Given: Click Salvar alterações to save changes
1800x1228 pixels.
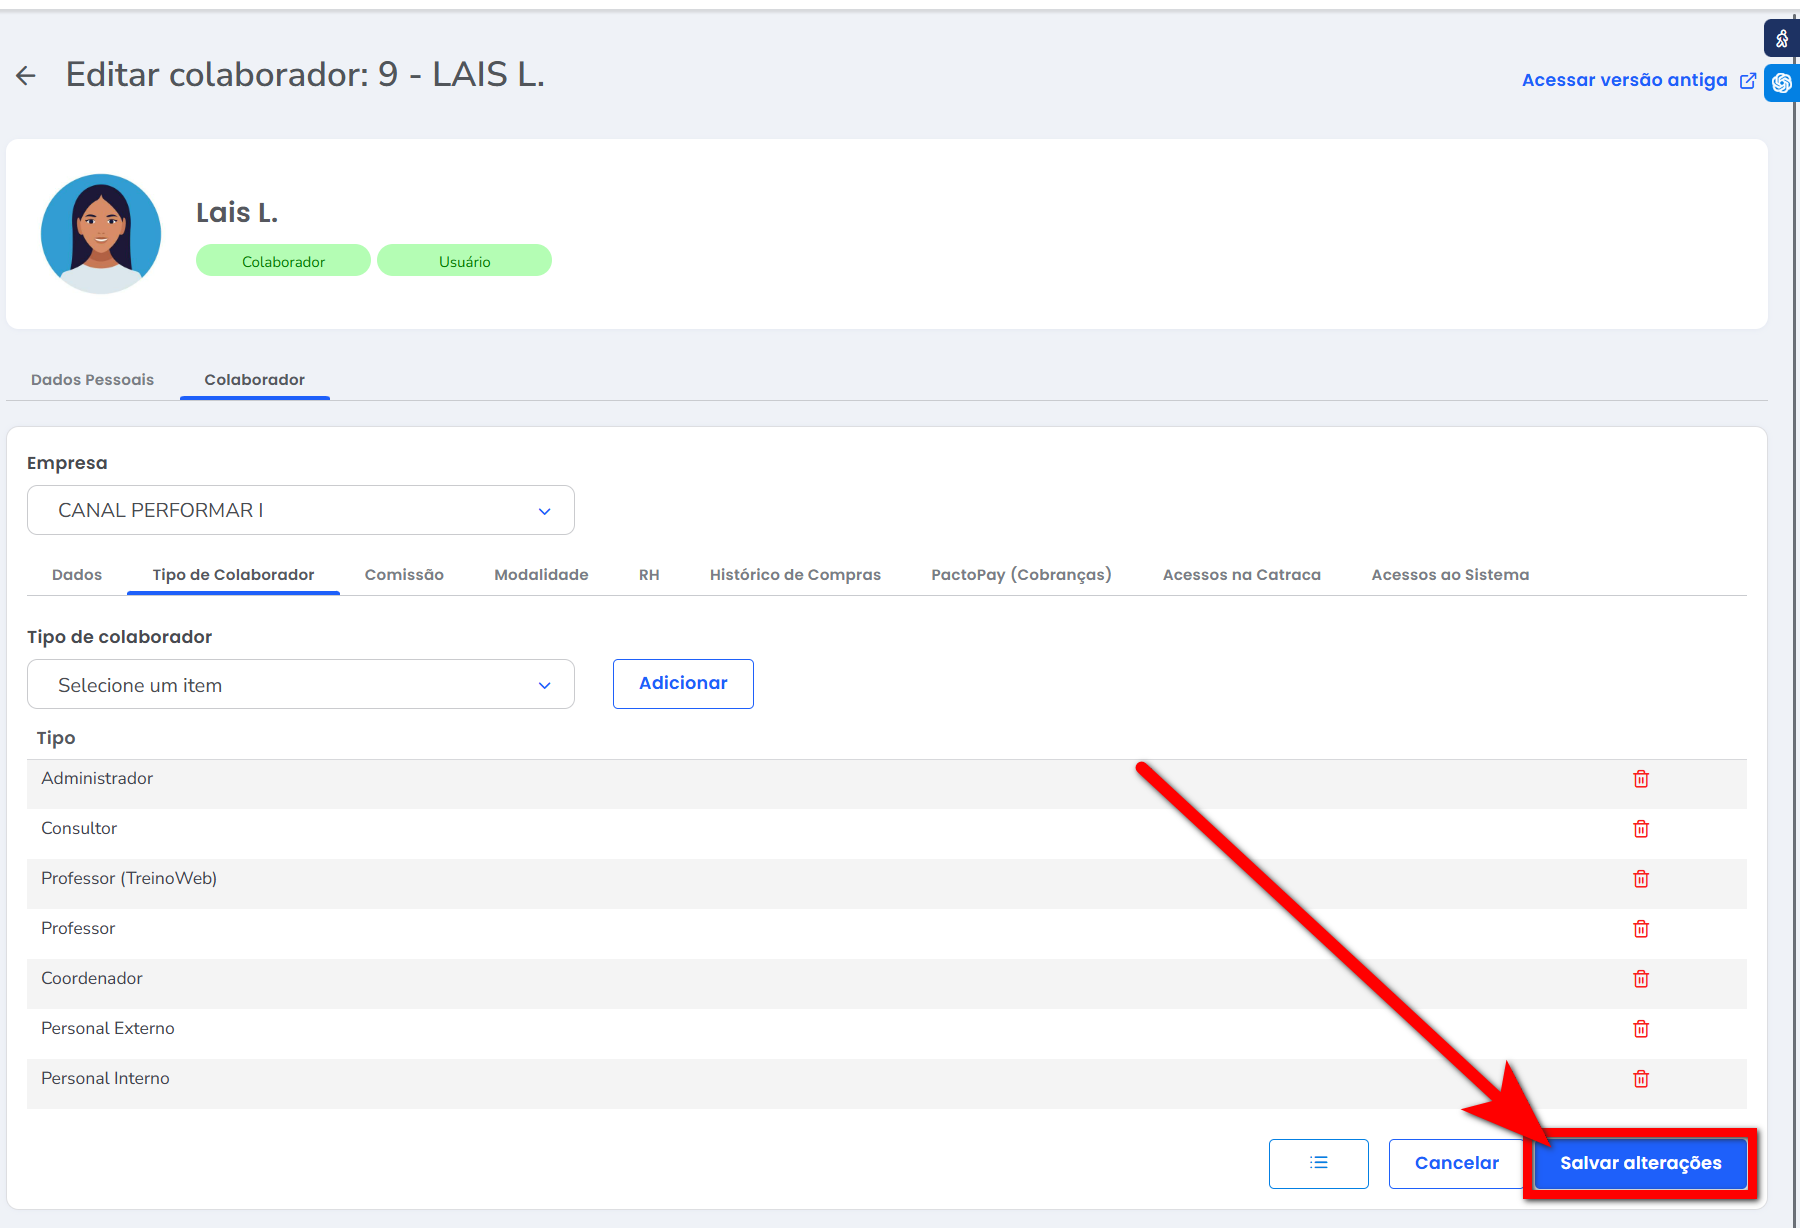Looking at the screenshot, I should pos(1640,1163).
